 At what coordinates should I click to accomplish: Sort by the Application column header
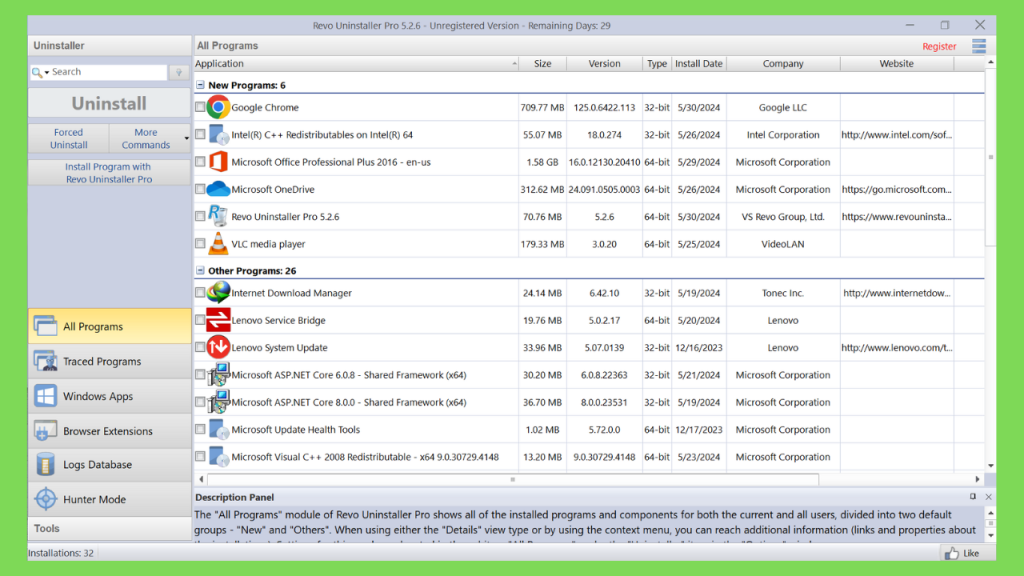click(x=356, y=63)
